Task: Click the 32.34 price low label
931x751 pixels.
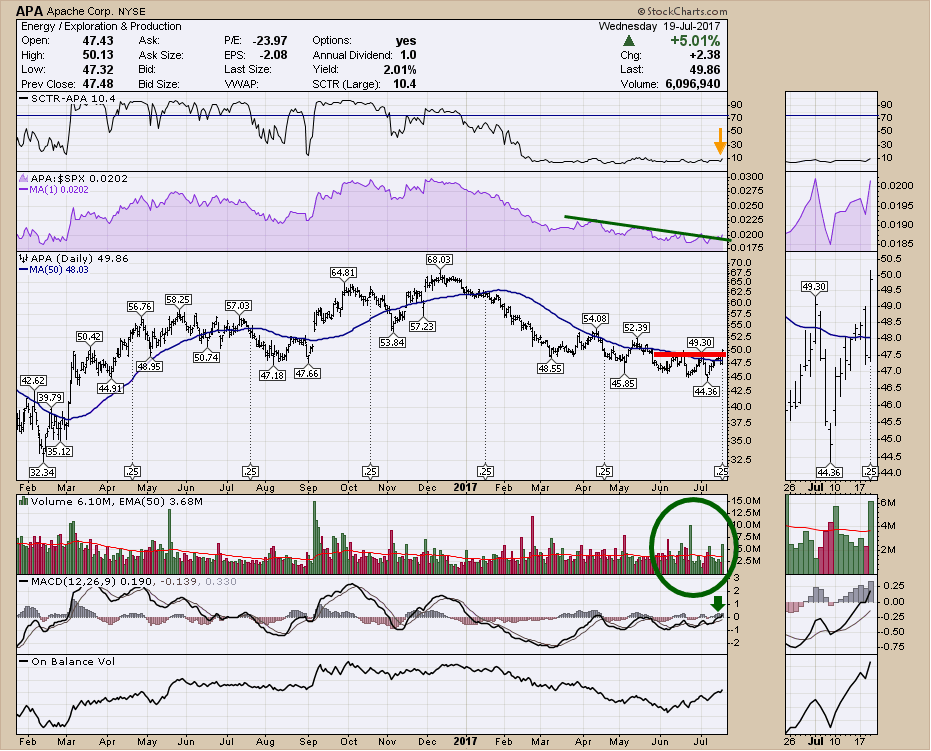Action: coord(42,473)
